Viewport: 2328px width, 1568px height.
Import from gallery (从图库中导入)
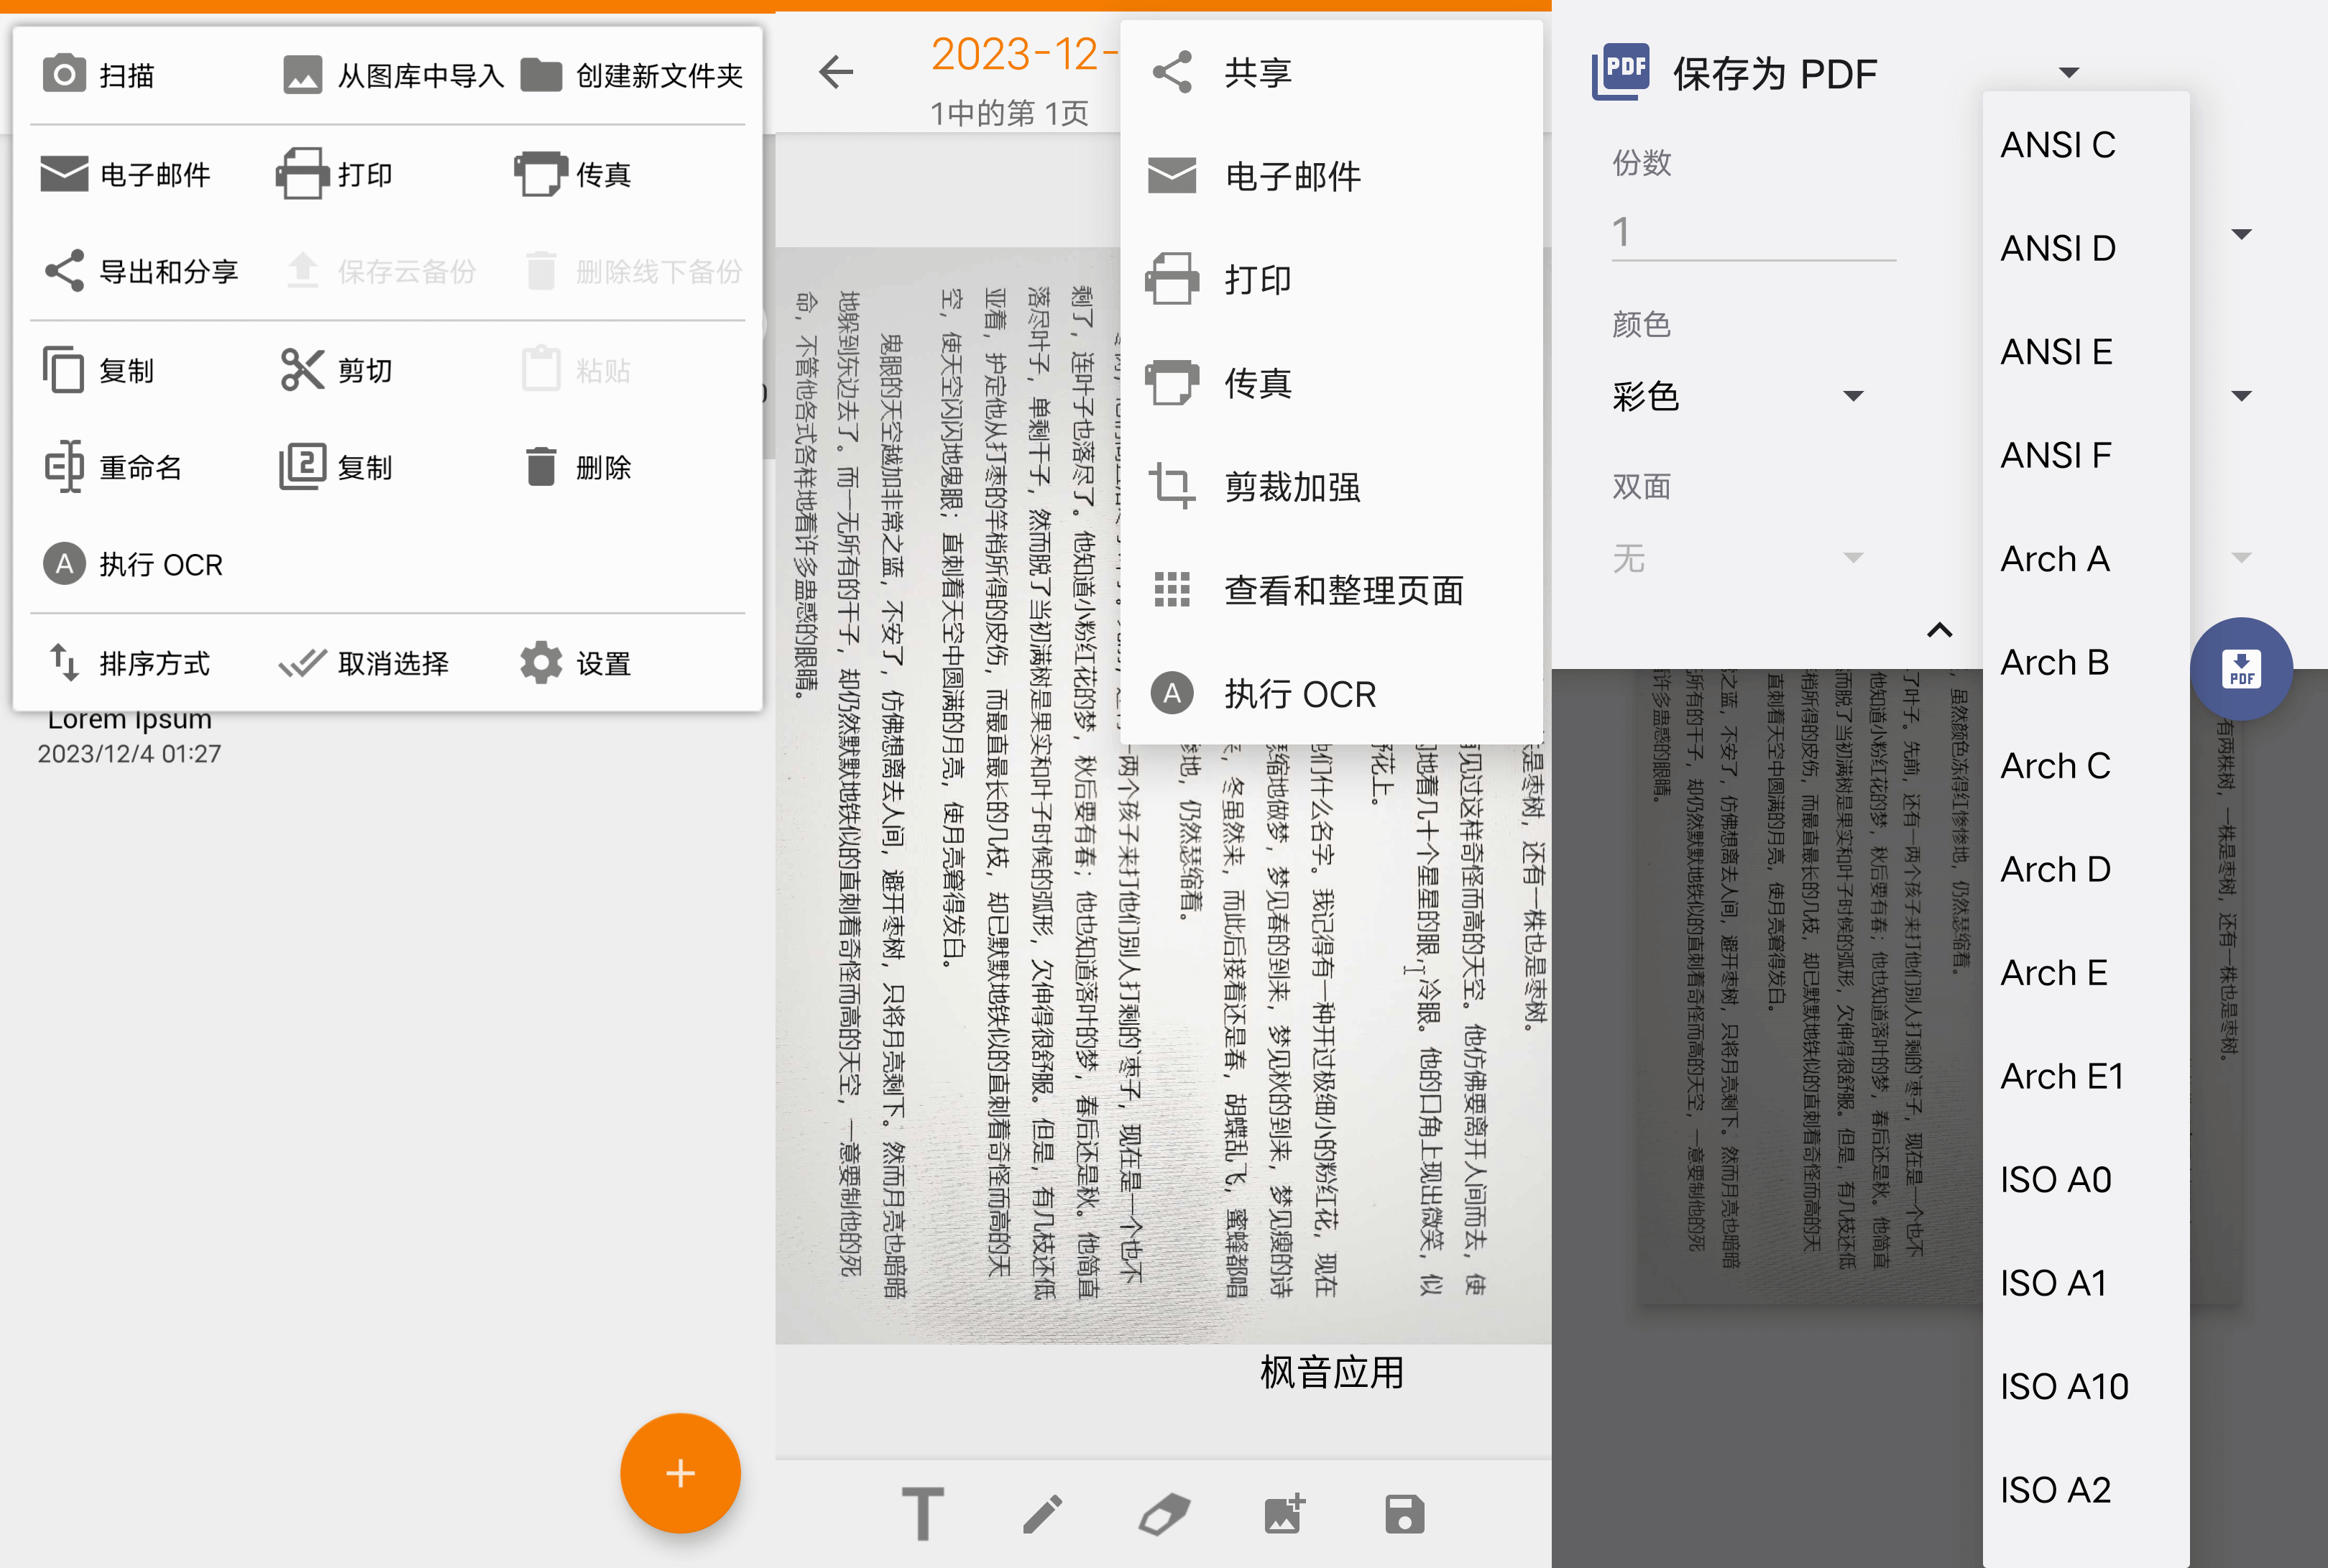pyautogui.click(x=392, y=75)
